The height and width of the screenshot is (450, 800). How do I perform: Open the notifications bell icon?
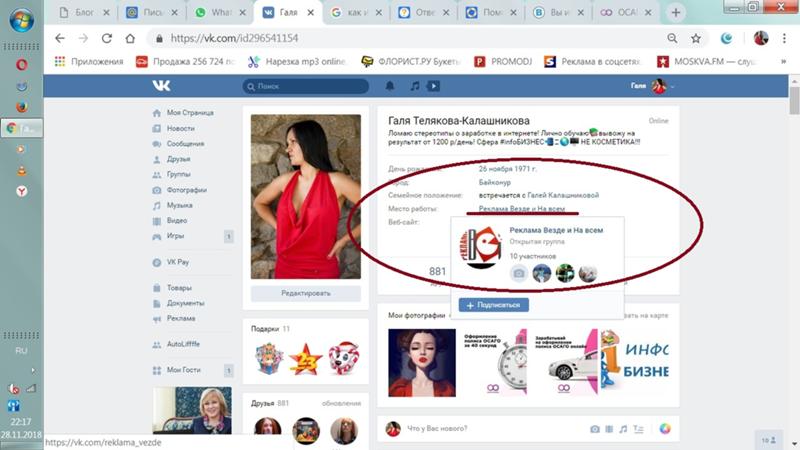[390, 86]
